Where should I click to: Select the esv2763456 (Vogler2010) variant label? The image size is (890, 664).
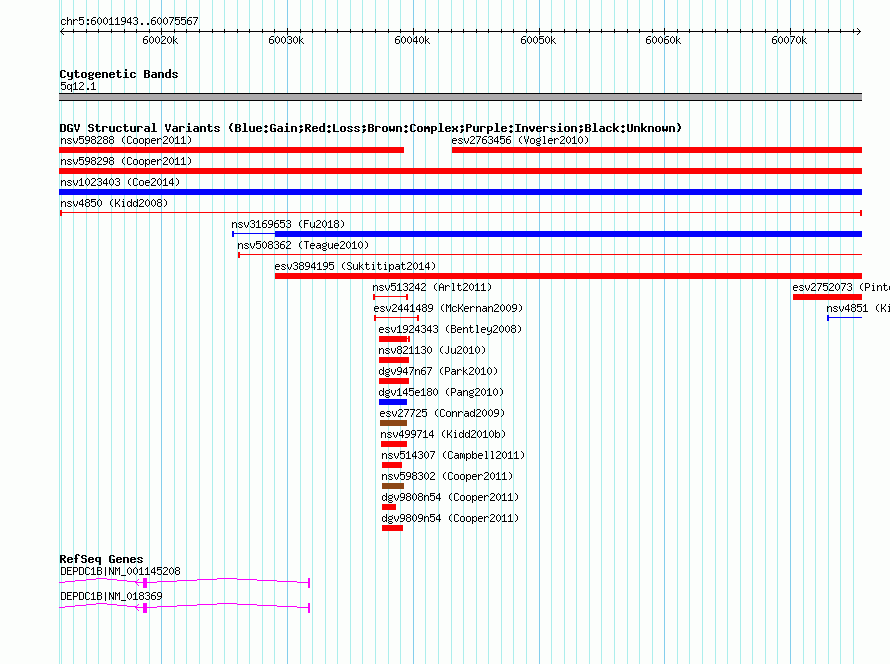click(x=520, y=140)
